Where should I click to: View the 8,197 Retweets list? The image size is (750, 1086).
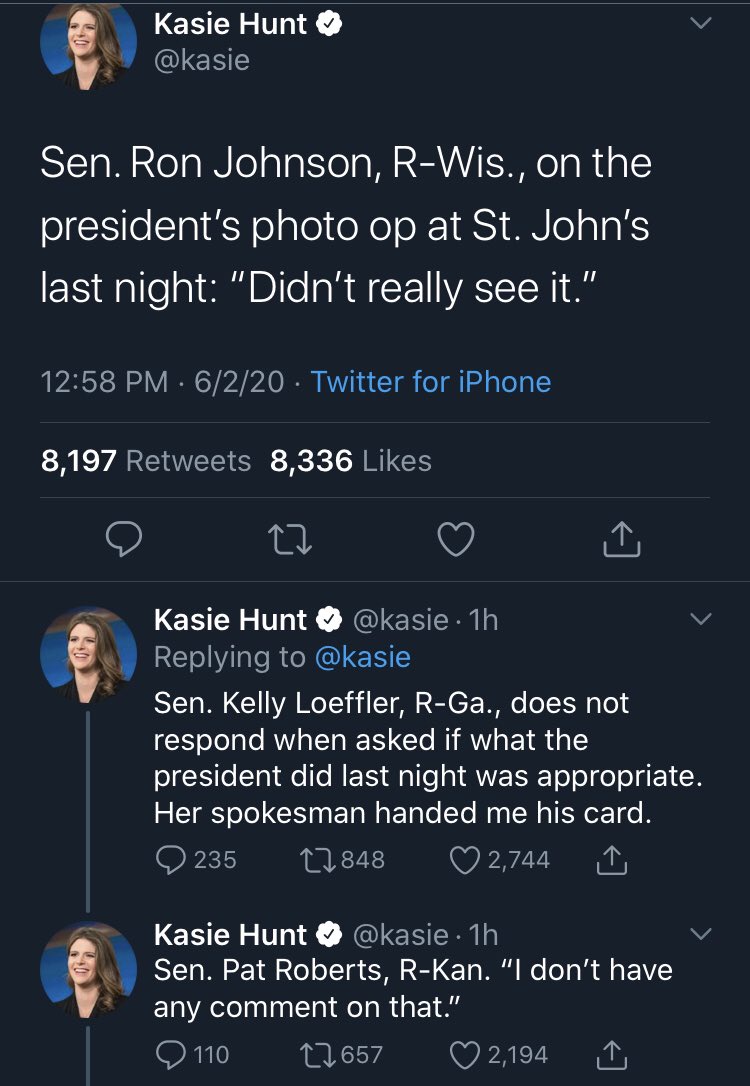[x=146, y=461]
